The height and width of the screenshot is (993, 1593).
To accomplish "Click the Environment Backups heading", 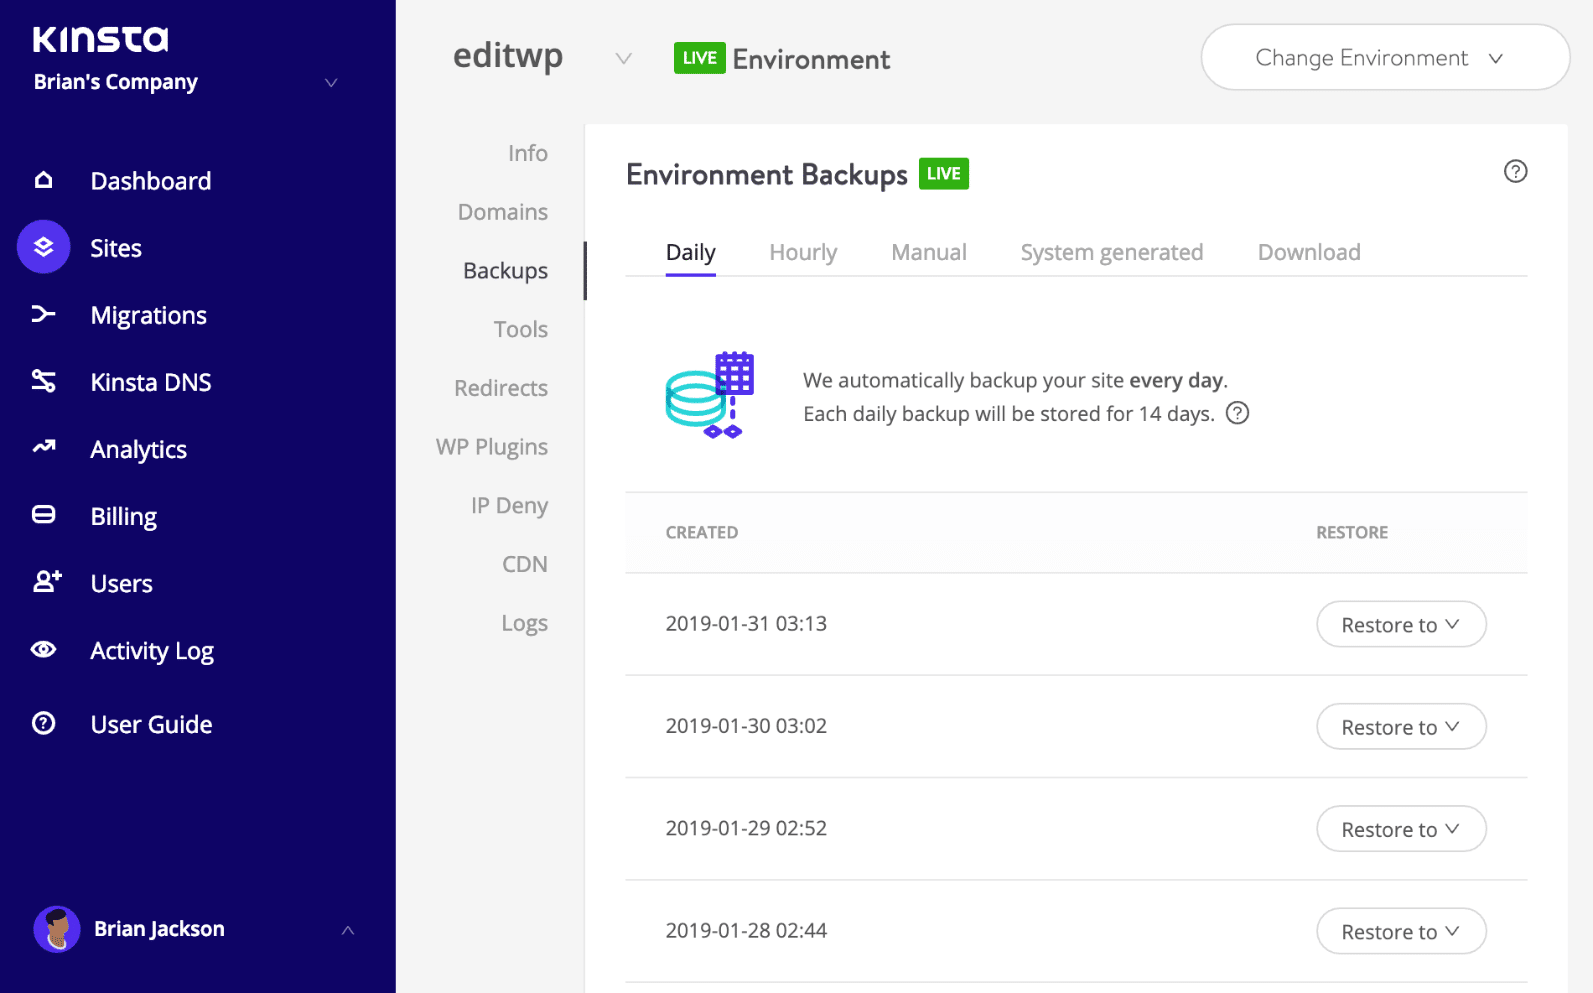I will click(767, 175).
